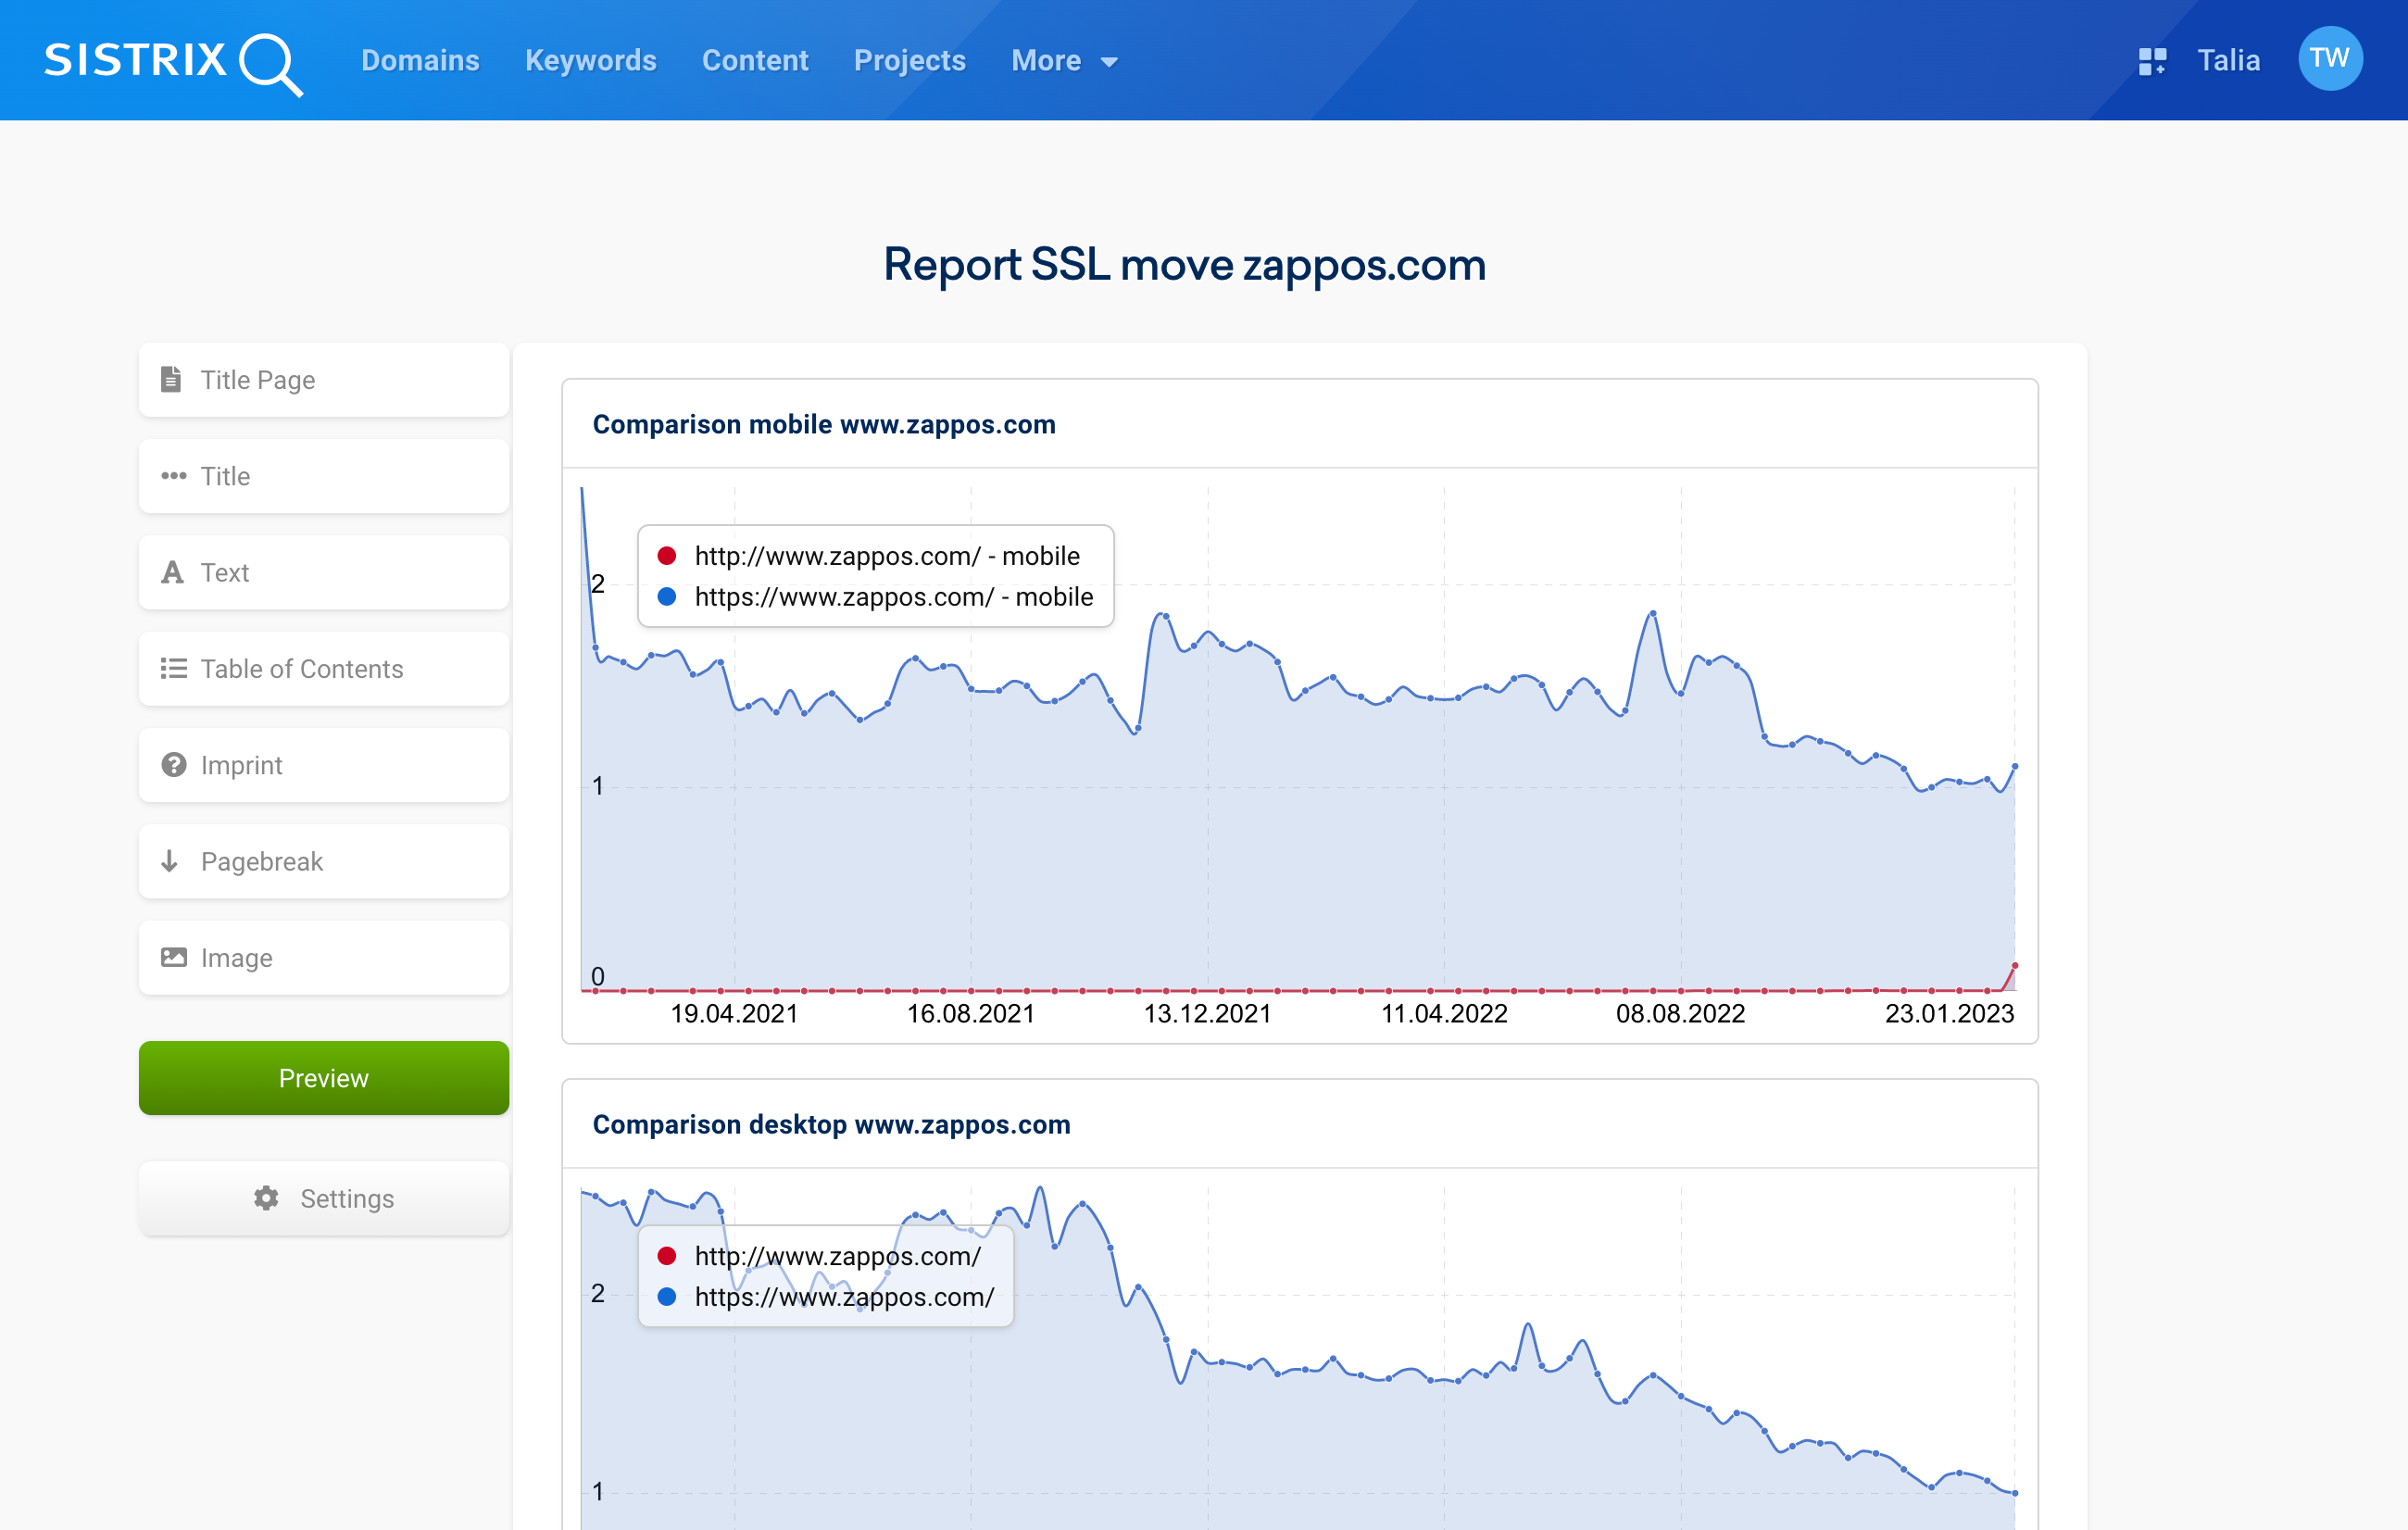Screen dimensions: 2408x1530
Task: Add a Title element
Action: tap(324, 476)
